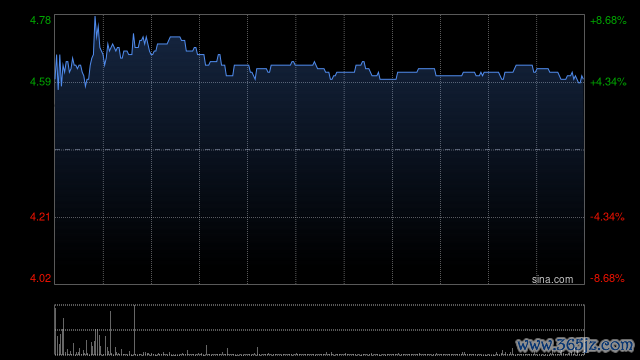
Task: Click the second tallest volume bar
Action: point(110,333)
